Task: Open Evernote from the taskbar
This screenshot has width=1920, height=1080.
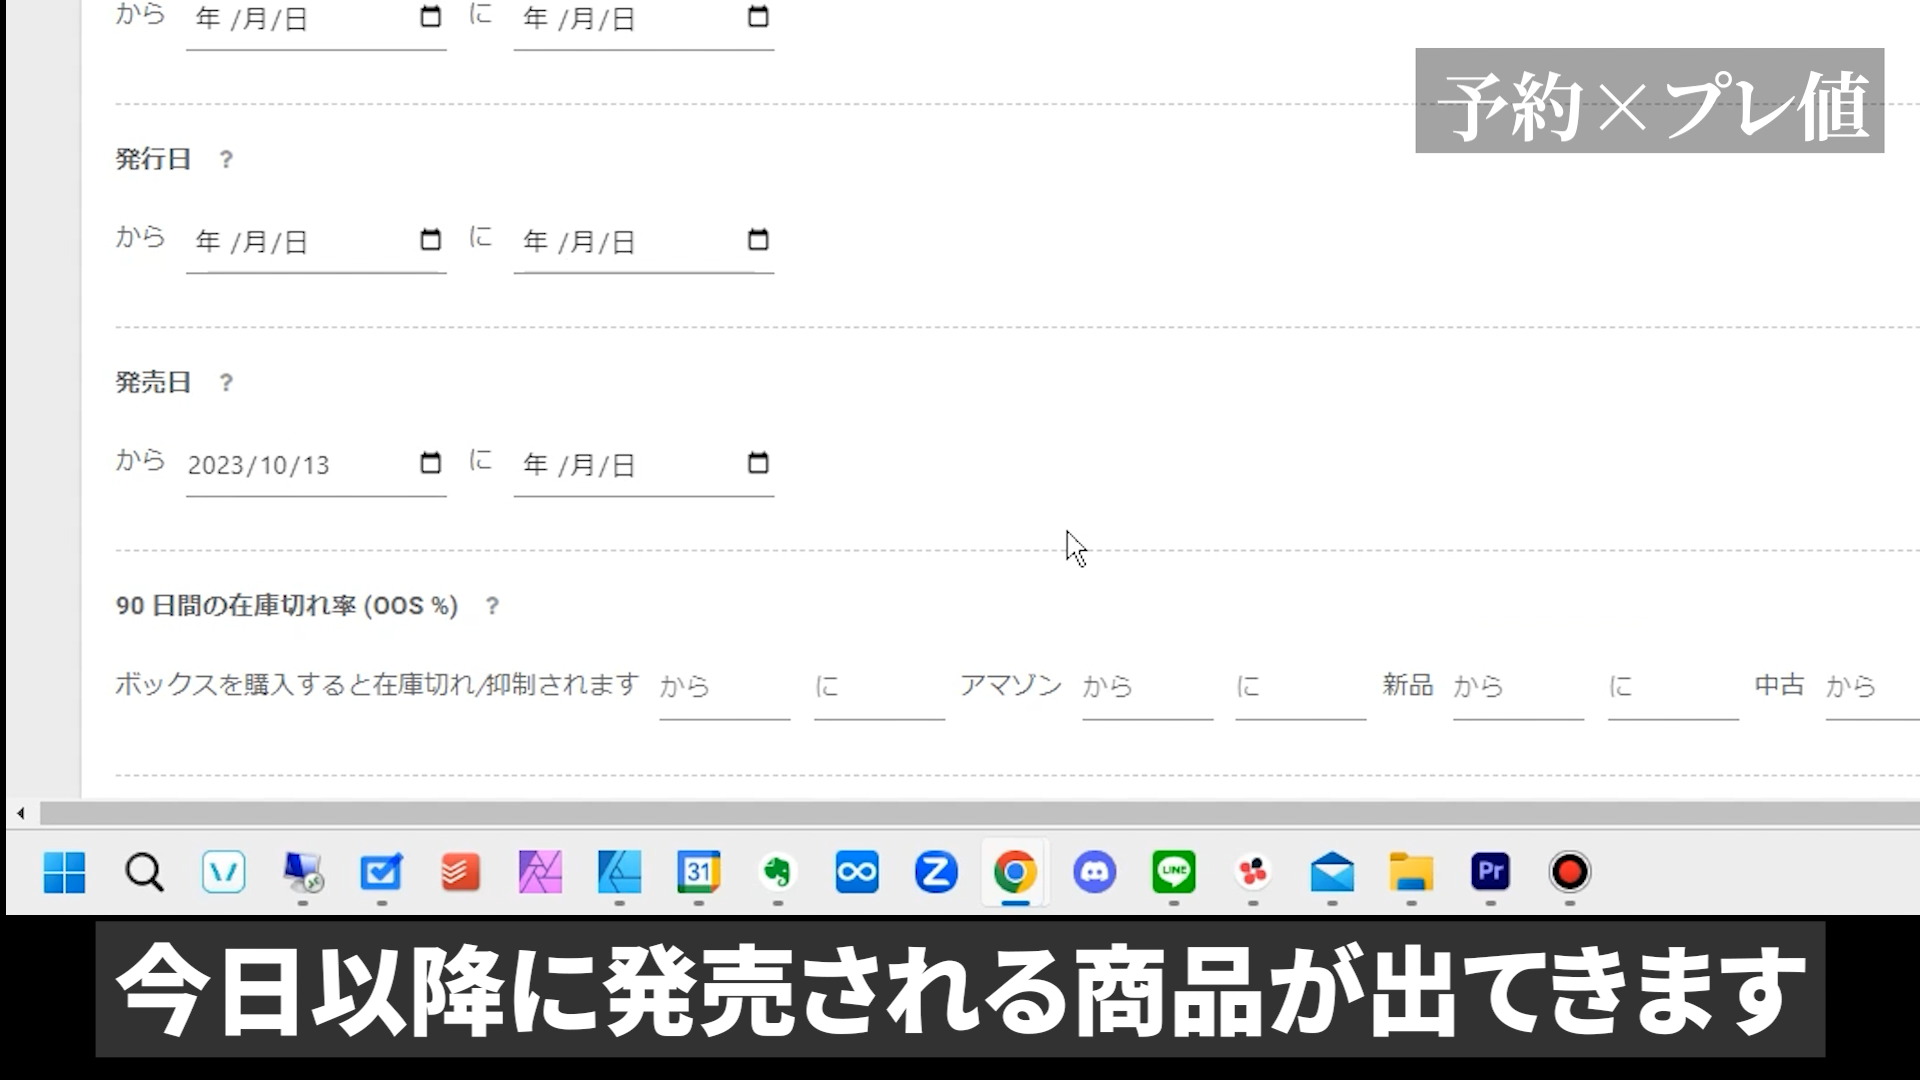Action: pos(777,872)
